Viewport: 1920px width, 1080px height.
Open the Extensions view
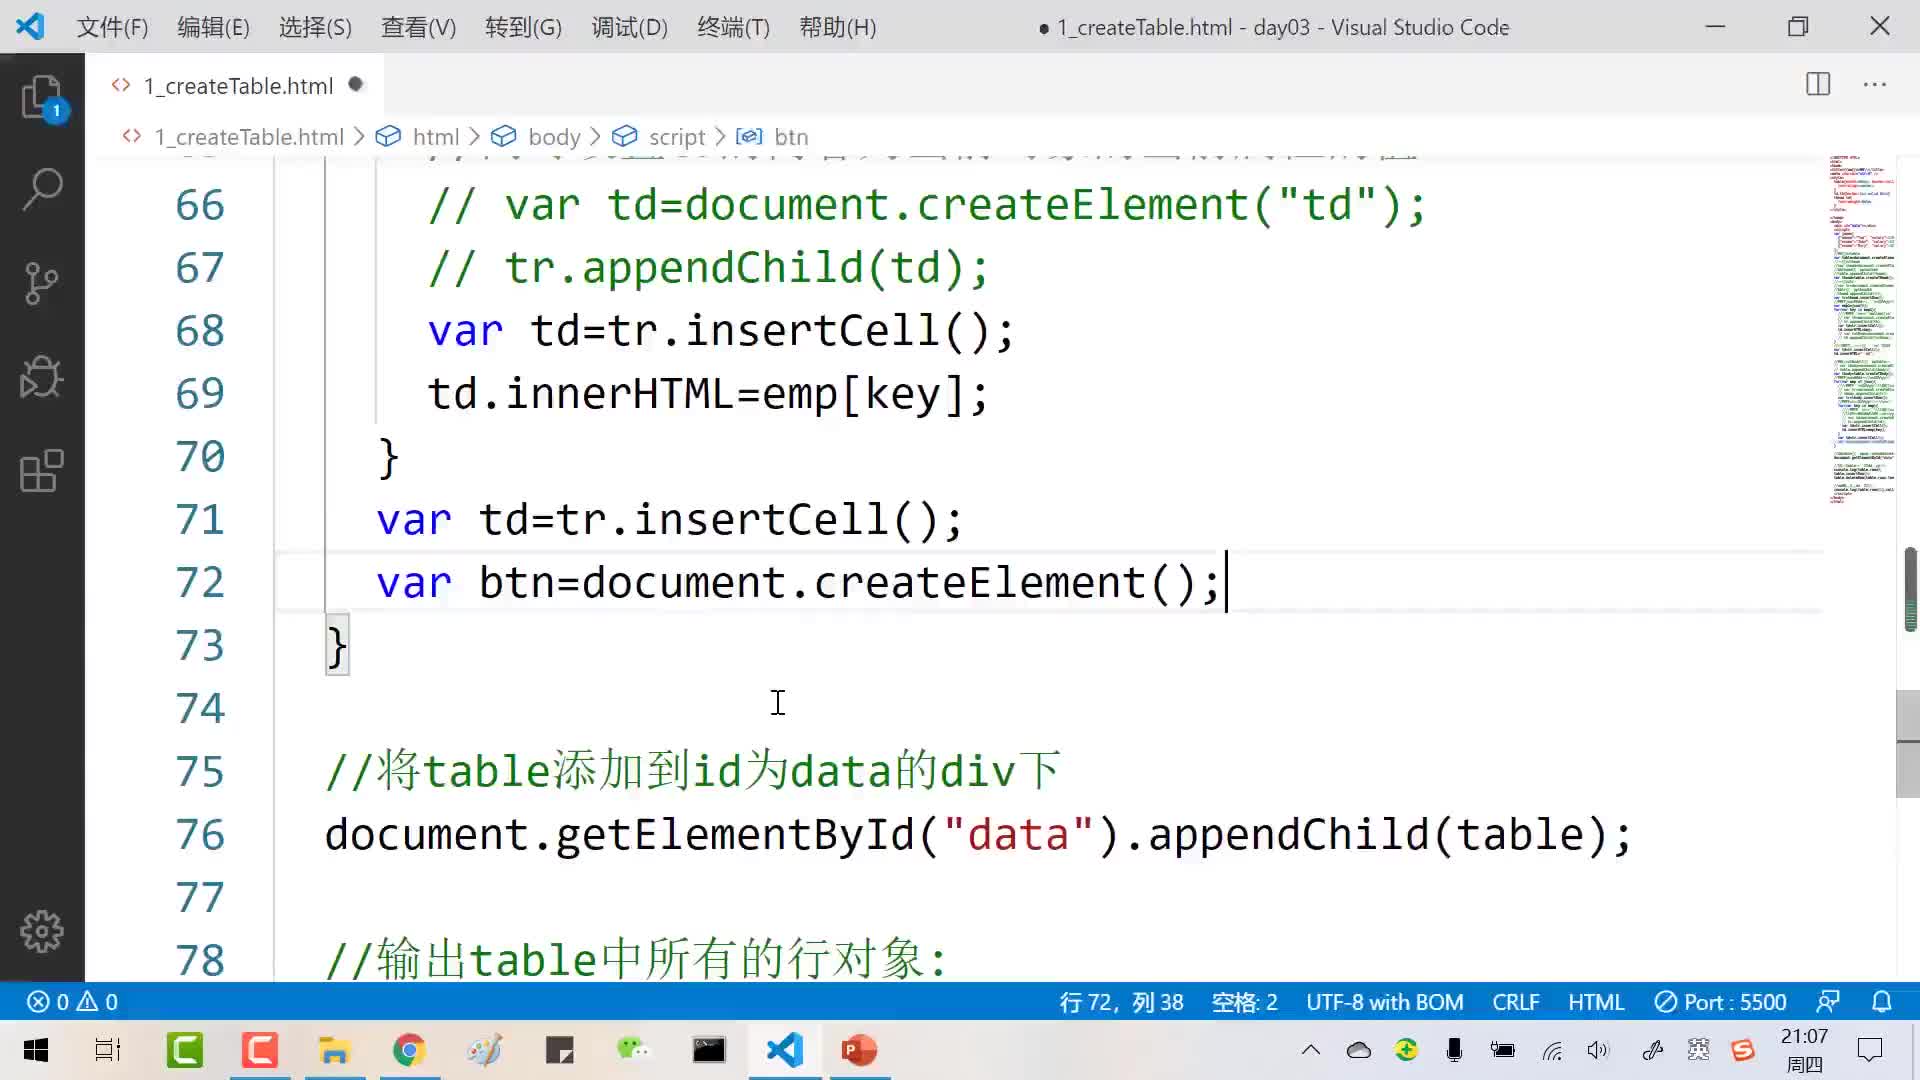point(42,471)
